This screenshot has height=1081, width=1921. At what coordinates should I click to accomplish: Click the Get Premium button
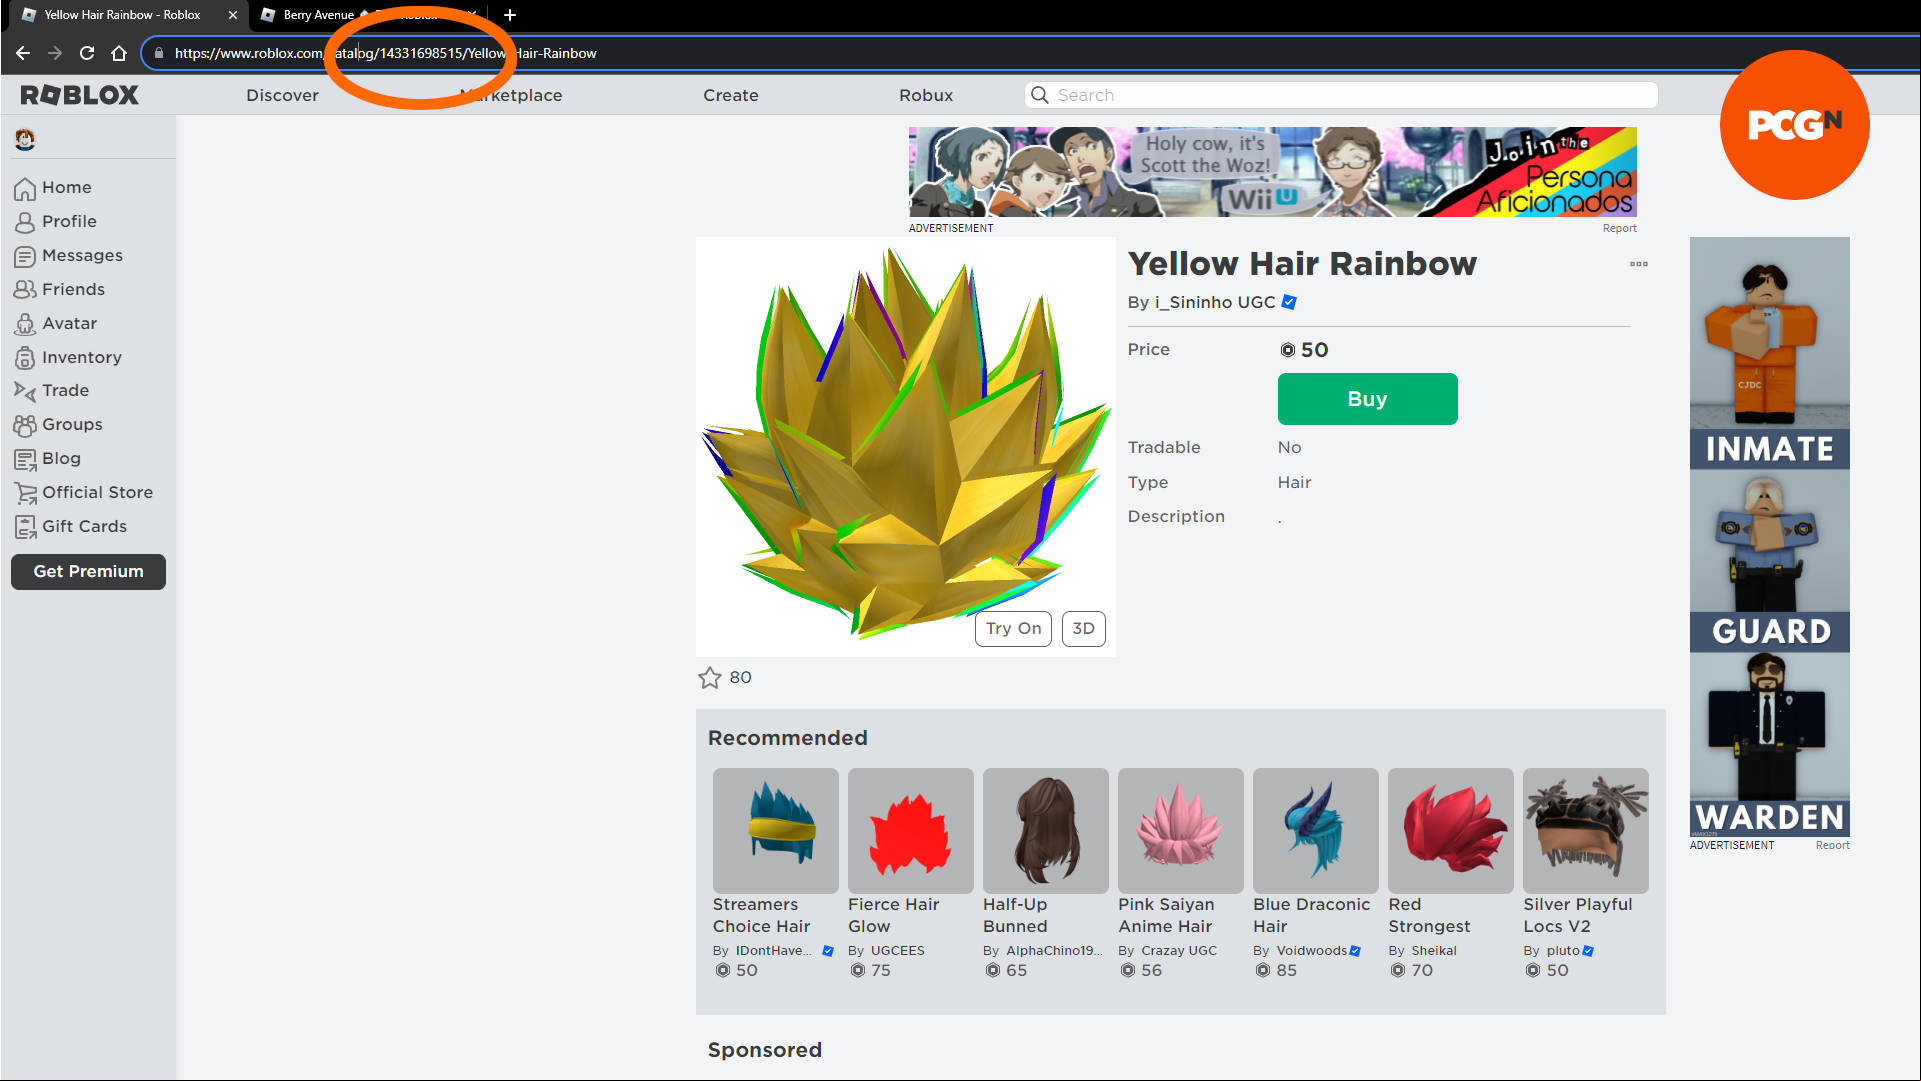88,571
